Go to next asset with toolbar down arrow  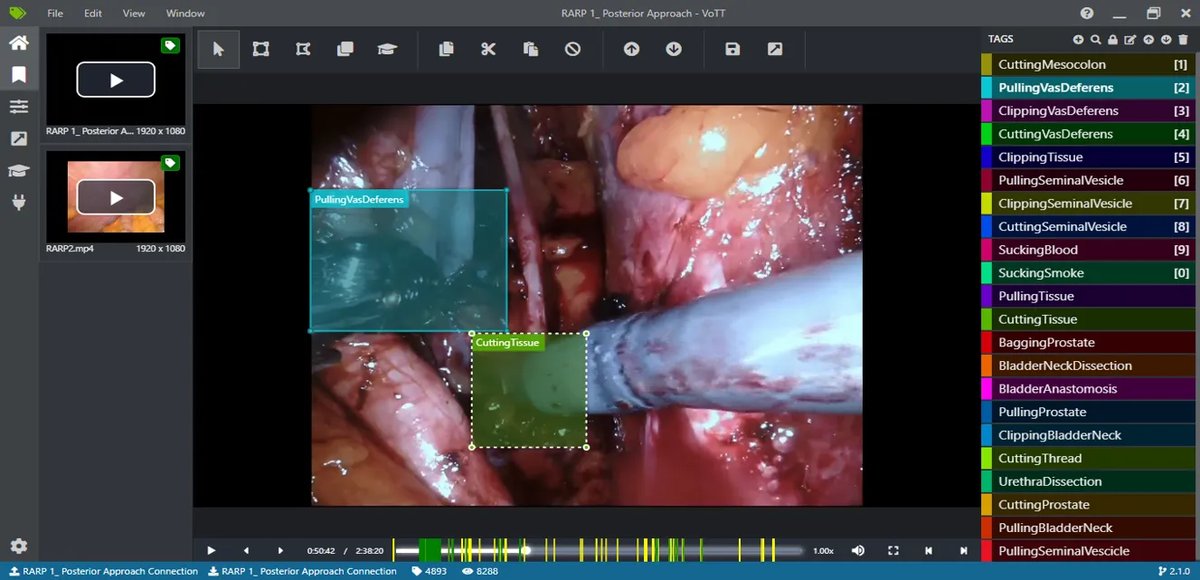pos(674,49)
